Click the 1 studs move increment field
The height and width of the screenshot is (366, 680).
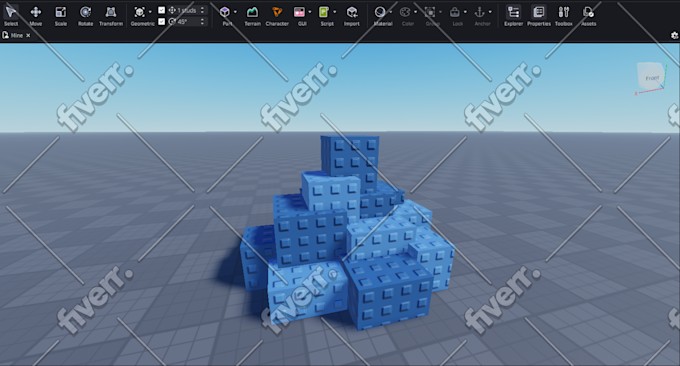[x=186, y=10]
